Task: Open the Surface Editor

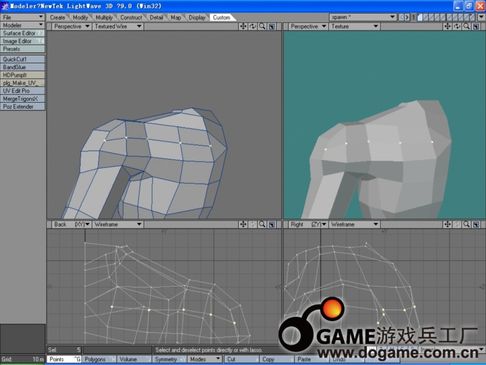Action: coord(22,33)
